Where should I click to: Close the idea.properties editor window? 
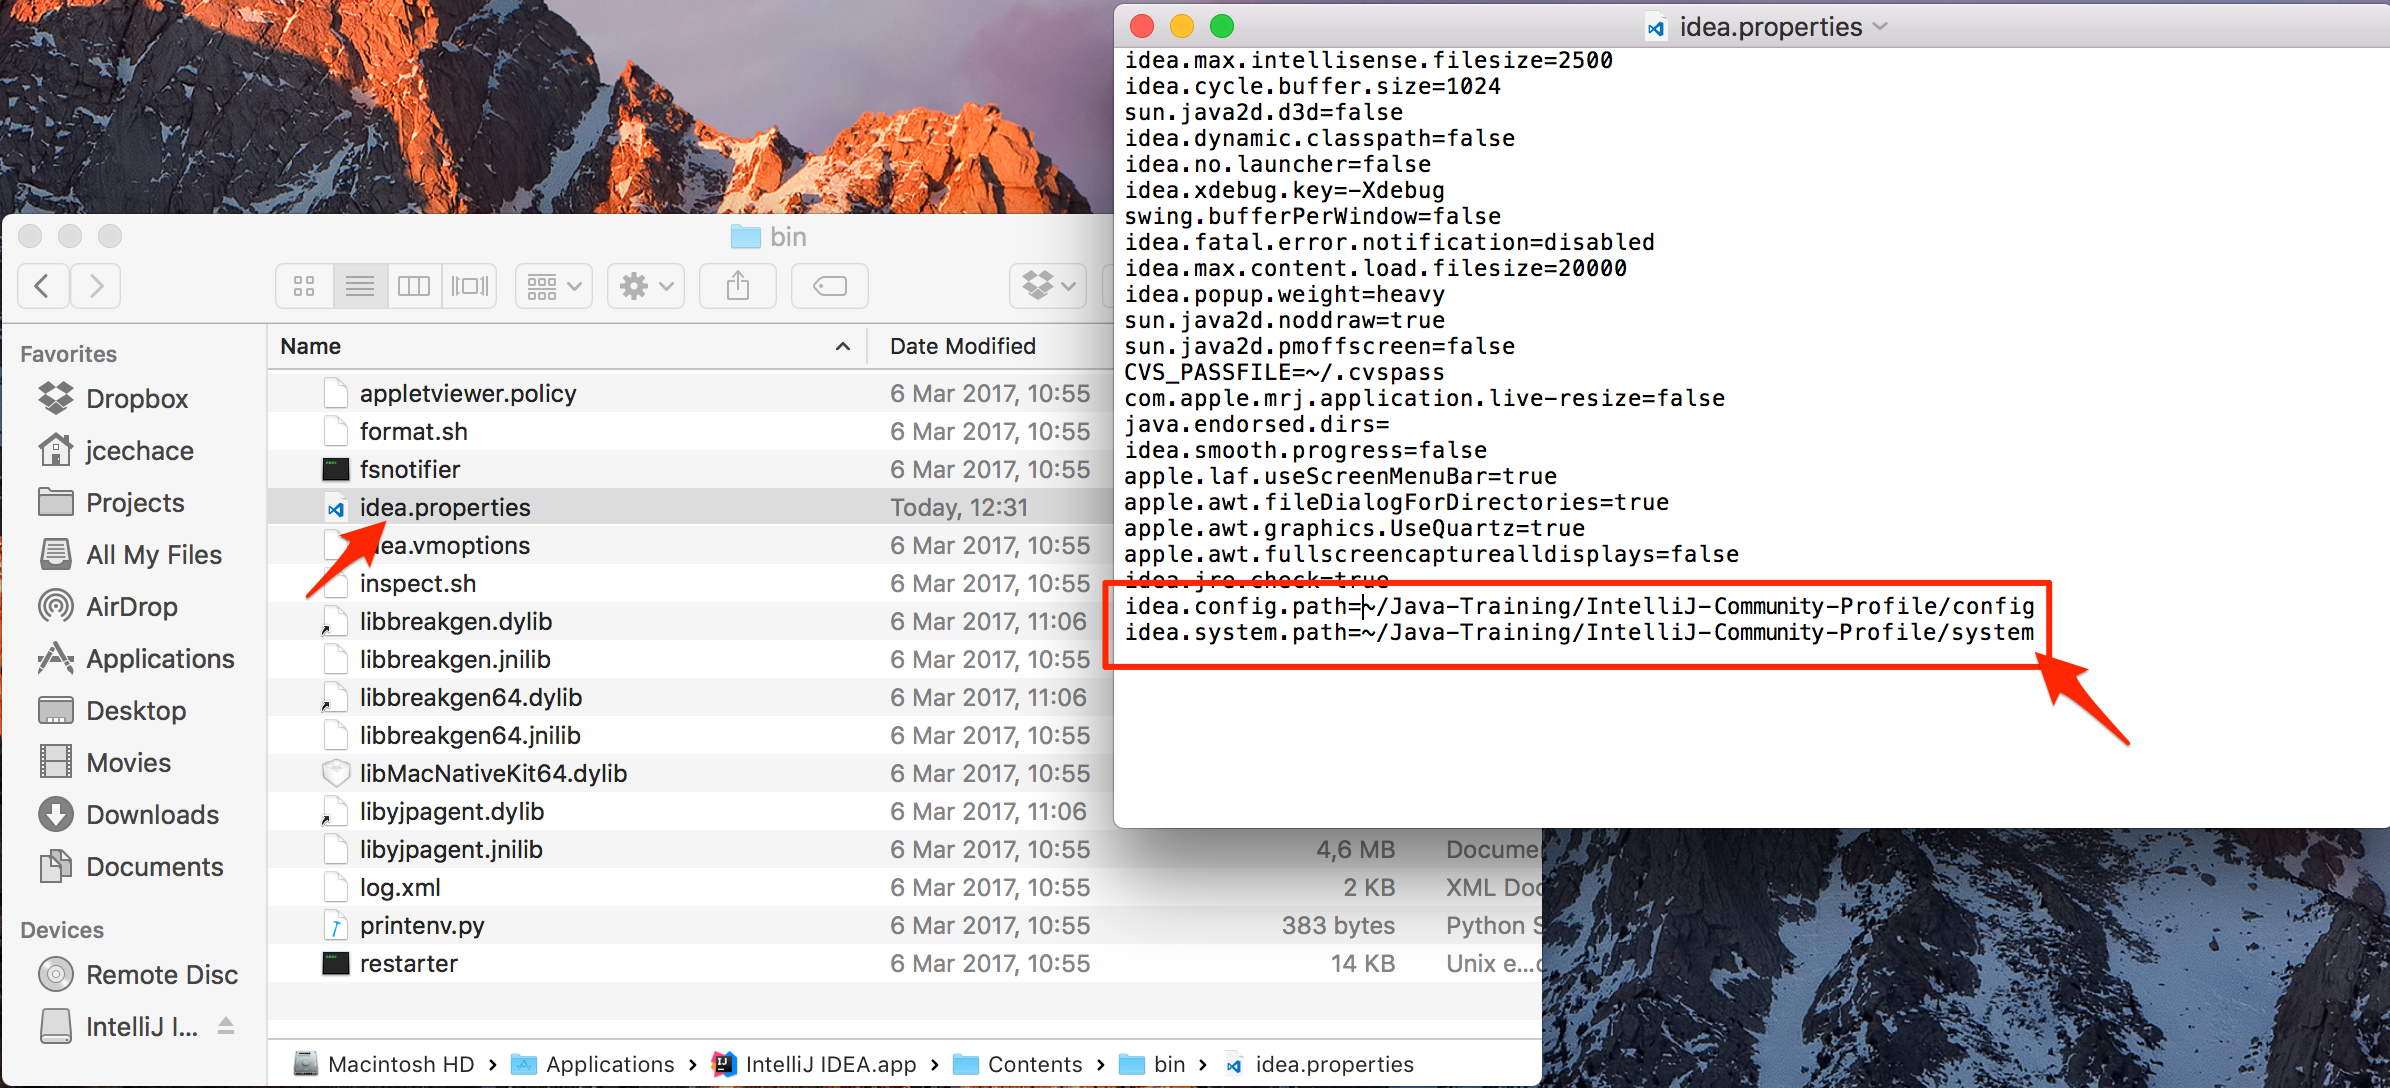pos(1141,26)
